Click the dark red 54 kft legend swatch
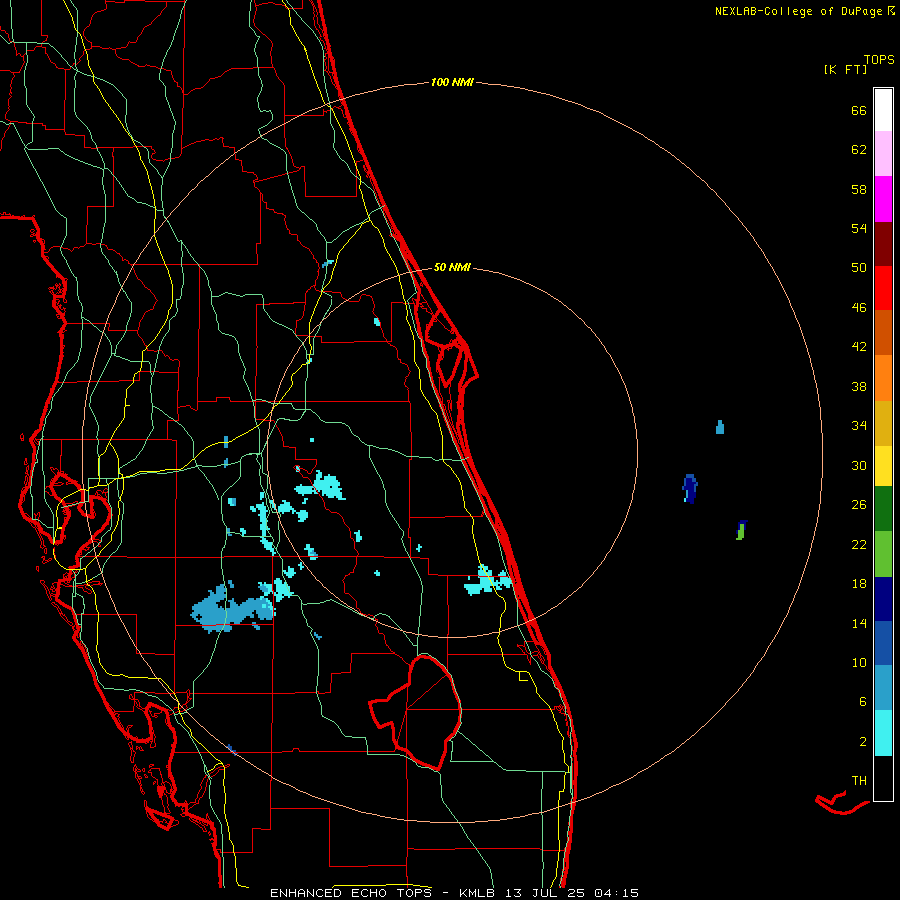The width and height of the screenshot is (900, 900). tap(883, 243)
